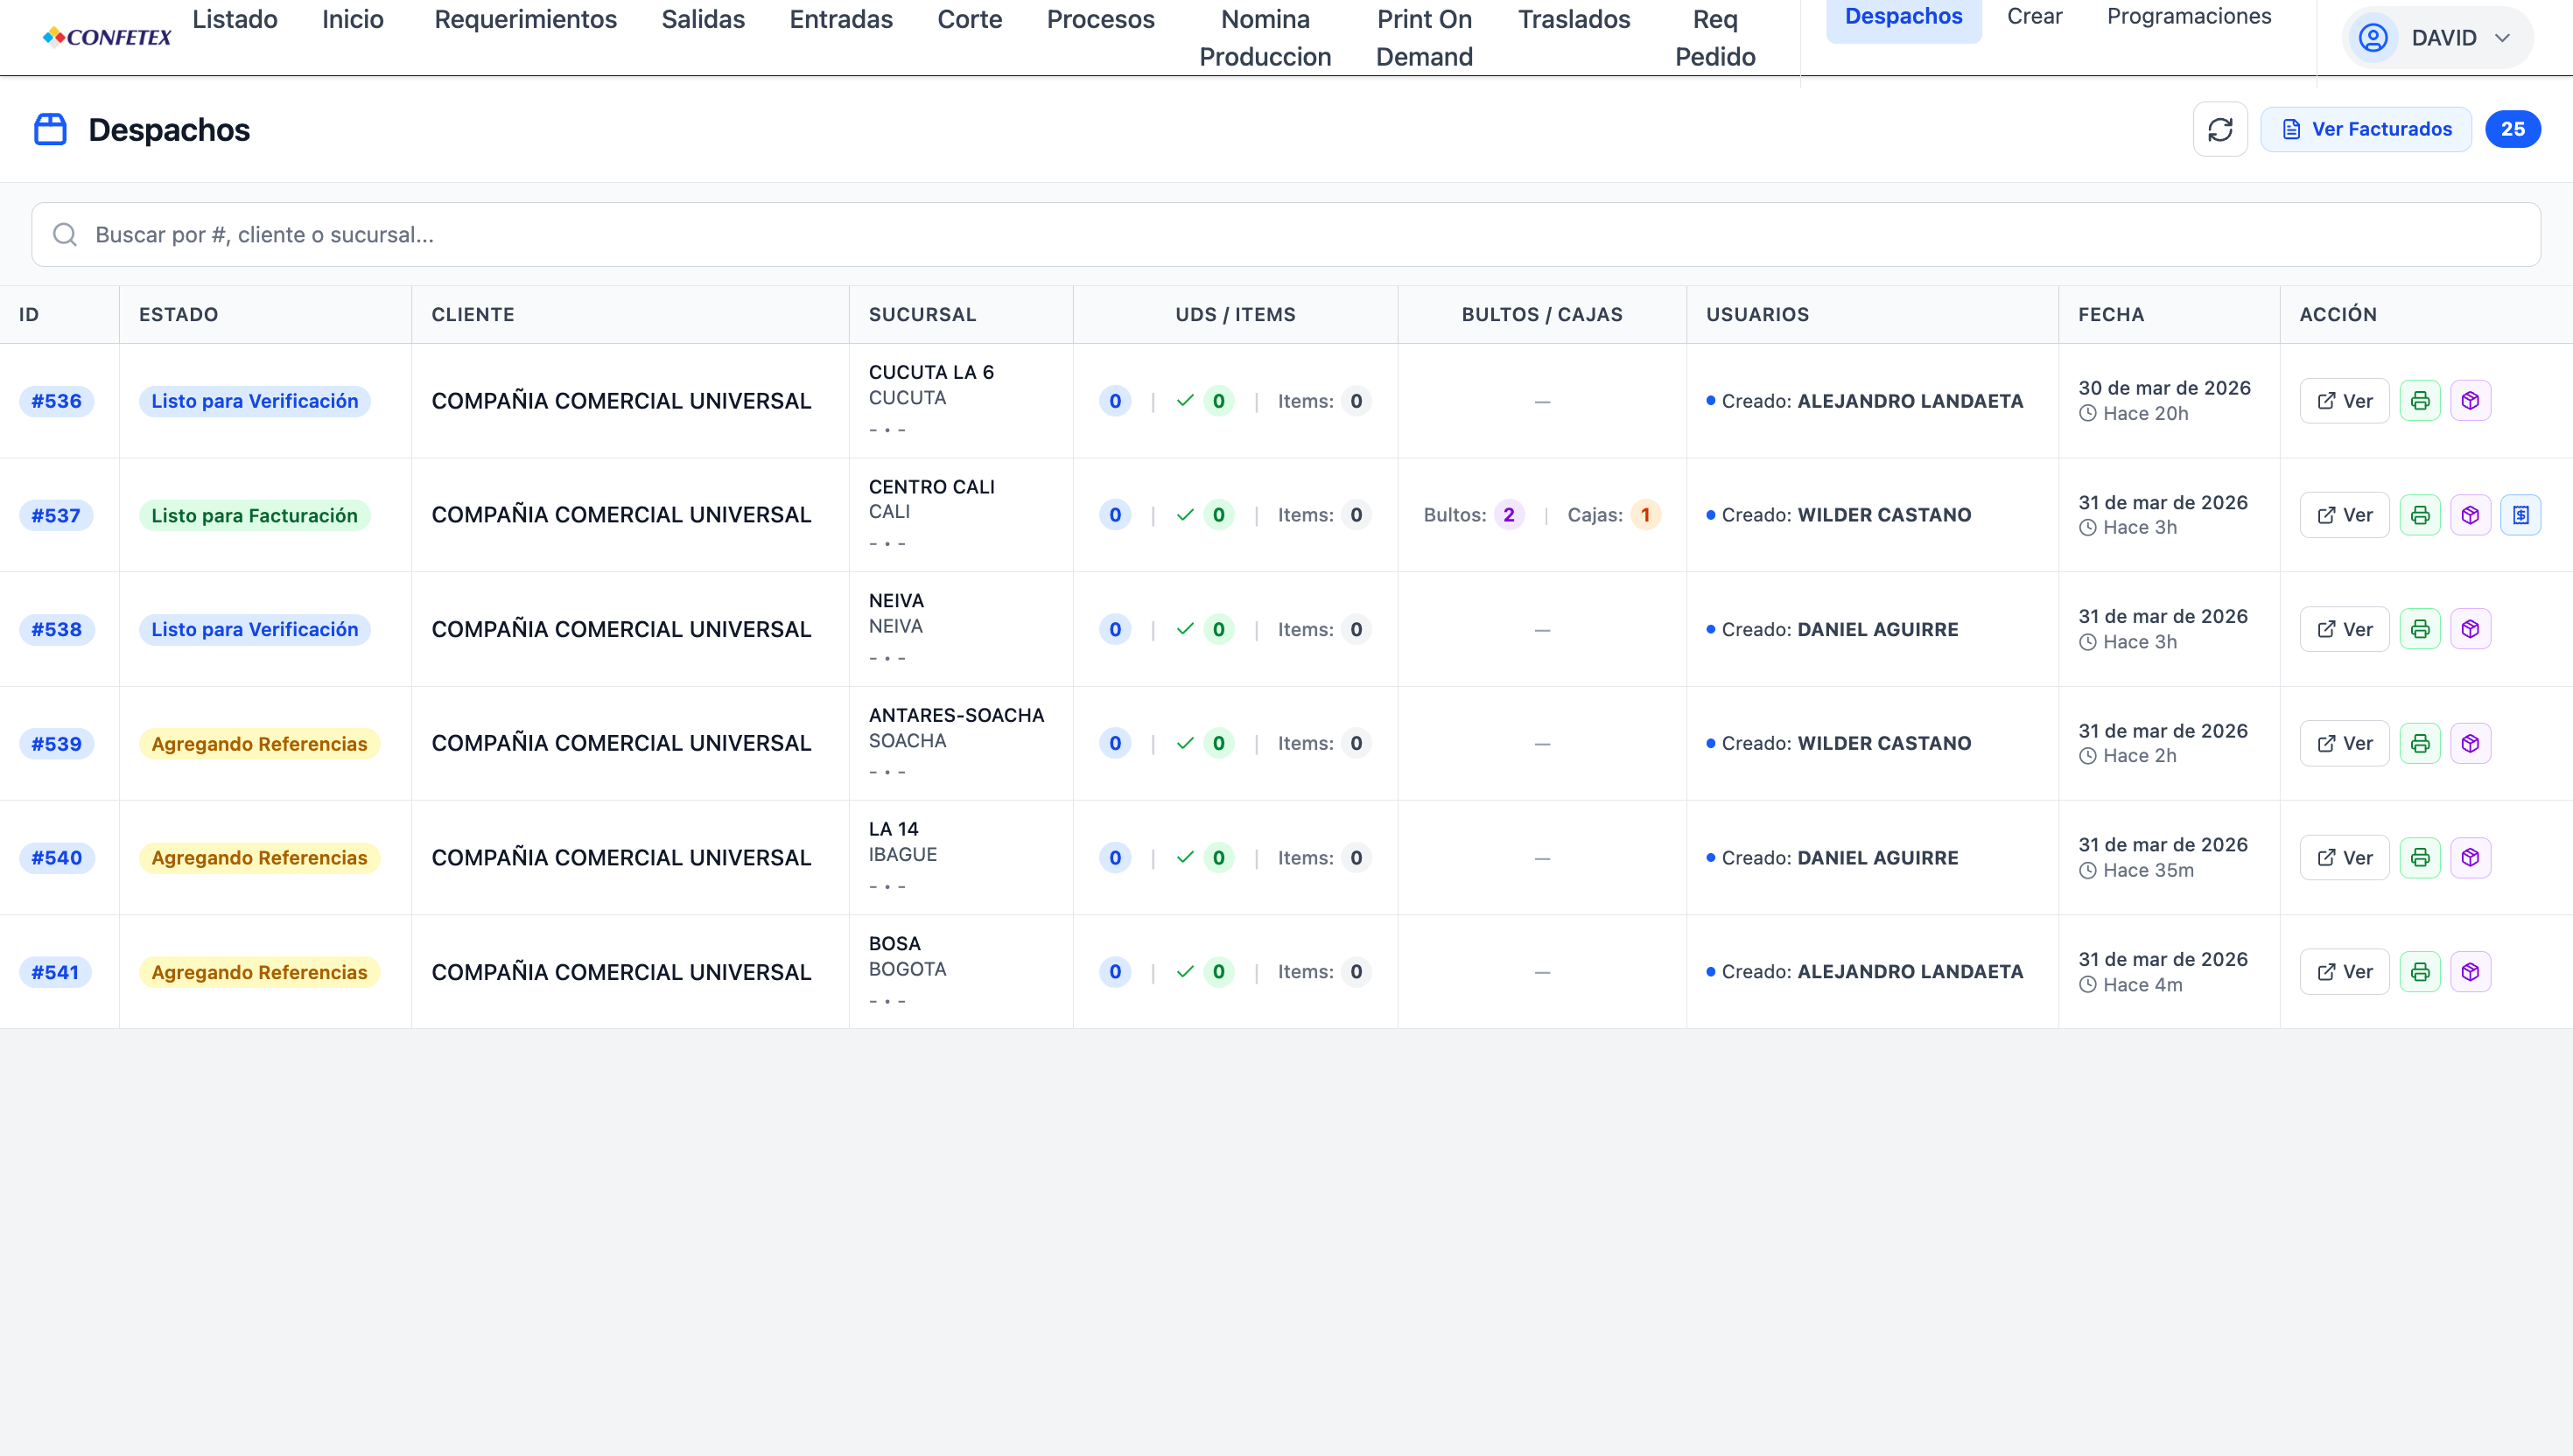
Task: Click the purple package icon for #540
Action: pyautogui.click(x=2470, y=857)
